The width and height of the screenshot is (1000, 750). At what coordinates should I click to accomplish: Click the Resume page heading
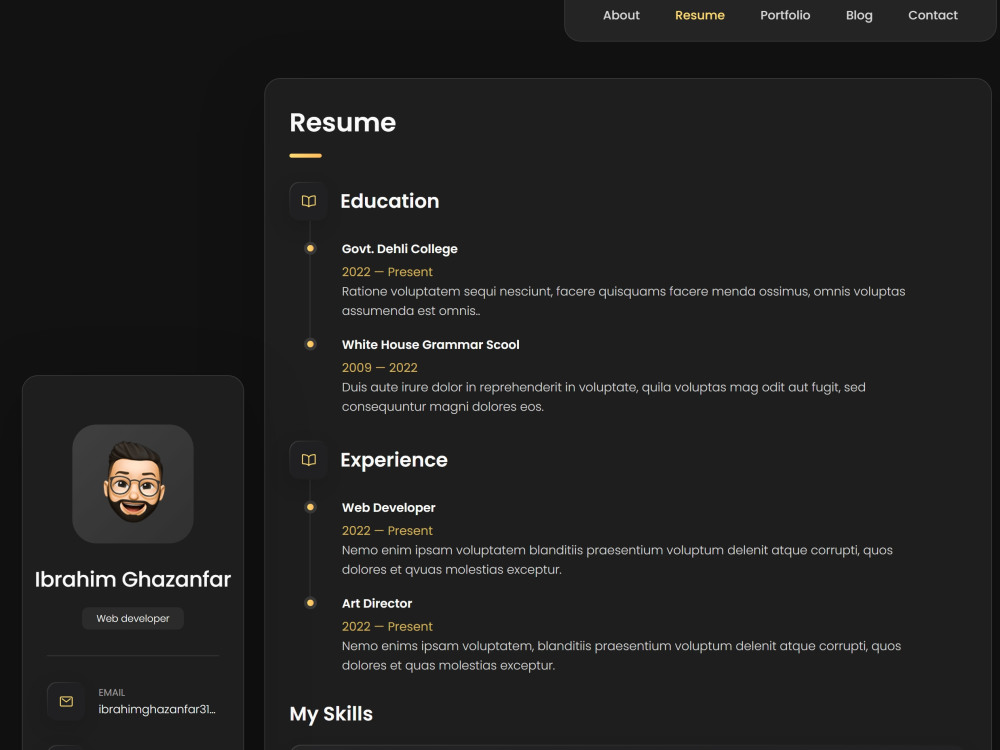click(342, 122)
